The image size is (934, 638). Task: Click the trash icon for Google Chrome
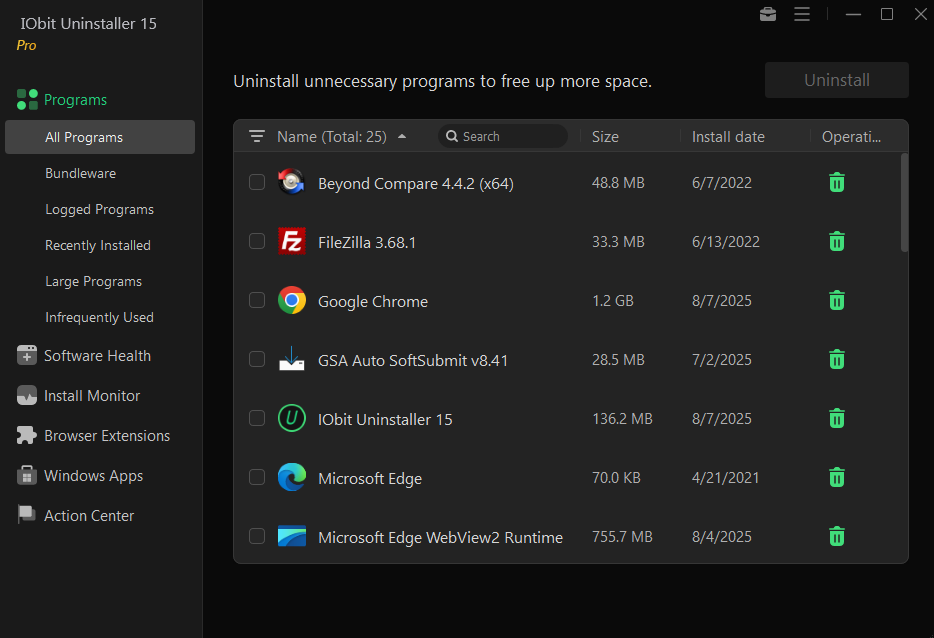[x=836, y=300]
